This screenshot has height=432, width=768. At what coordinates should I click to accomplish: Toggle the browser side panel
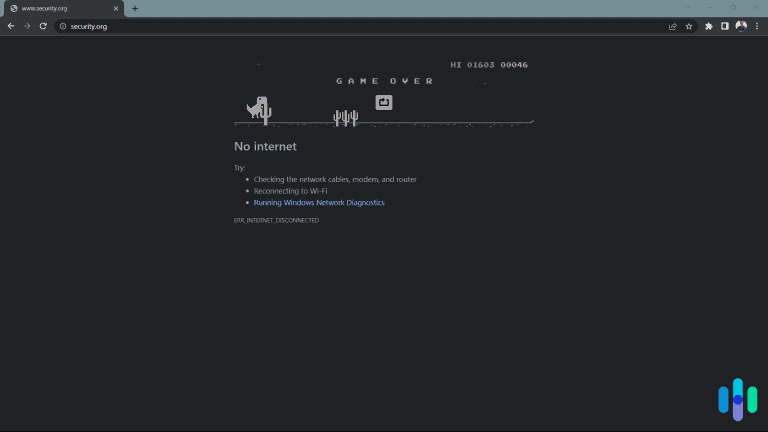click(x=725, y=26)
